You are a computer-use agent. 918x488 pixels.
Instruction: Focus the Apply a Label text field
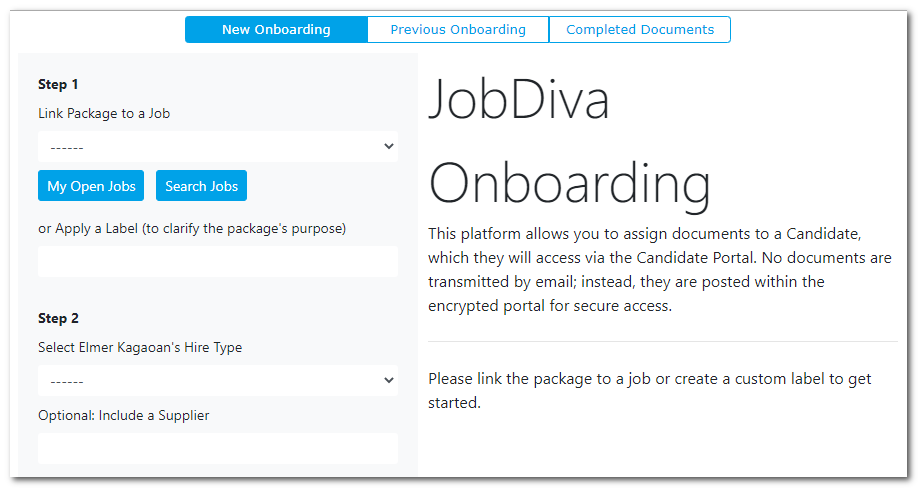click(218, 262)
